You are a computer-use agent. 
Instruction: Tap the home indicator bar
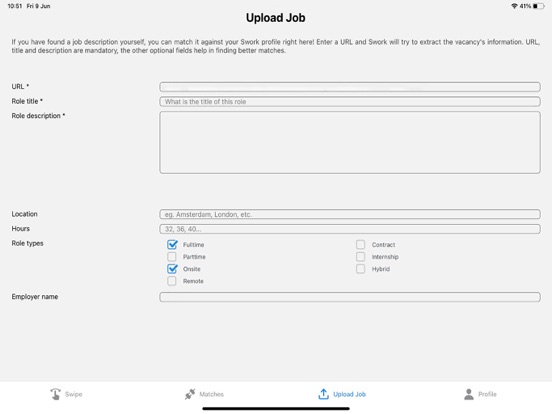(276, 409)
